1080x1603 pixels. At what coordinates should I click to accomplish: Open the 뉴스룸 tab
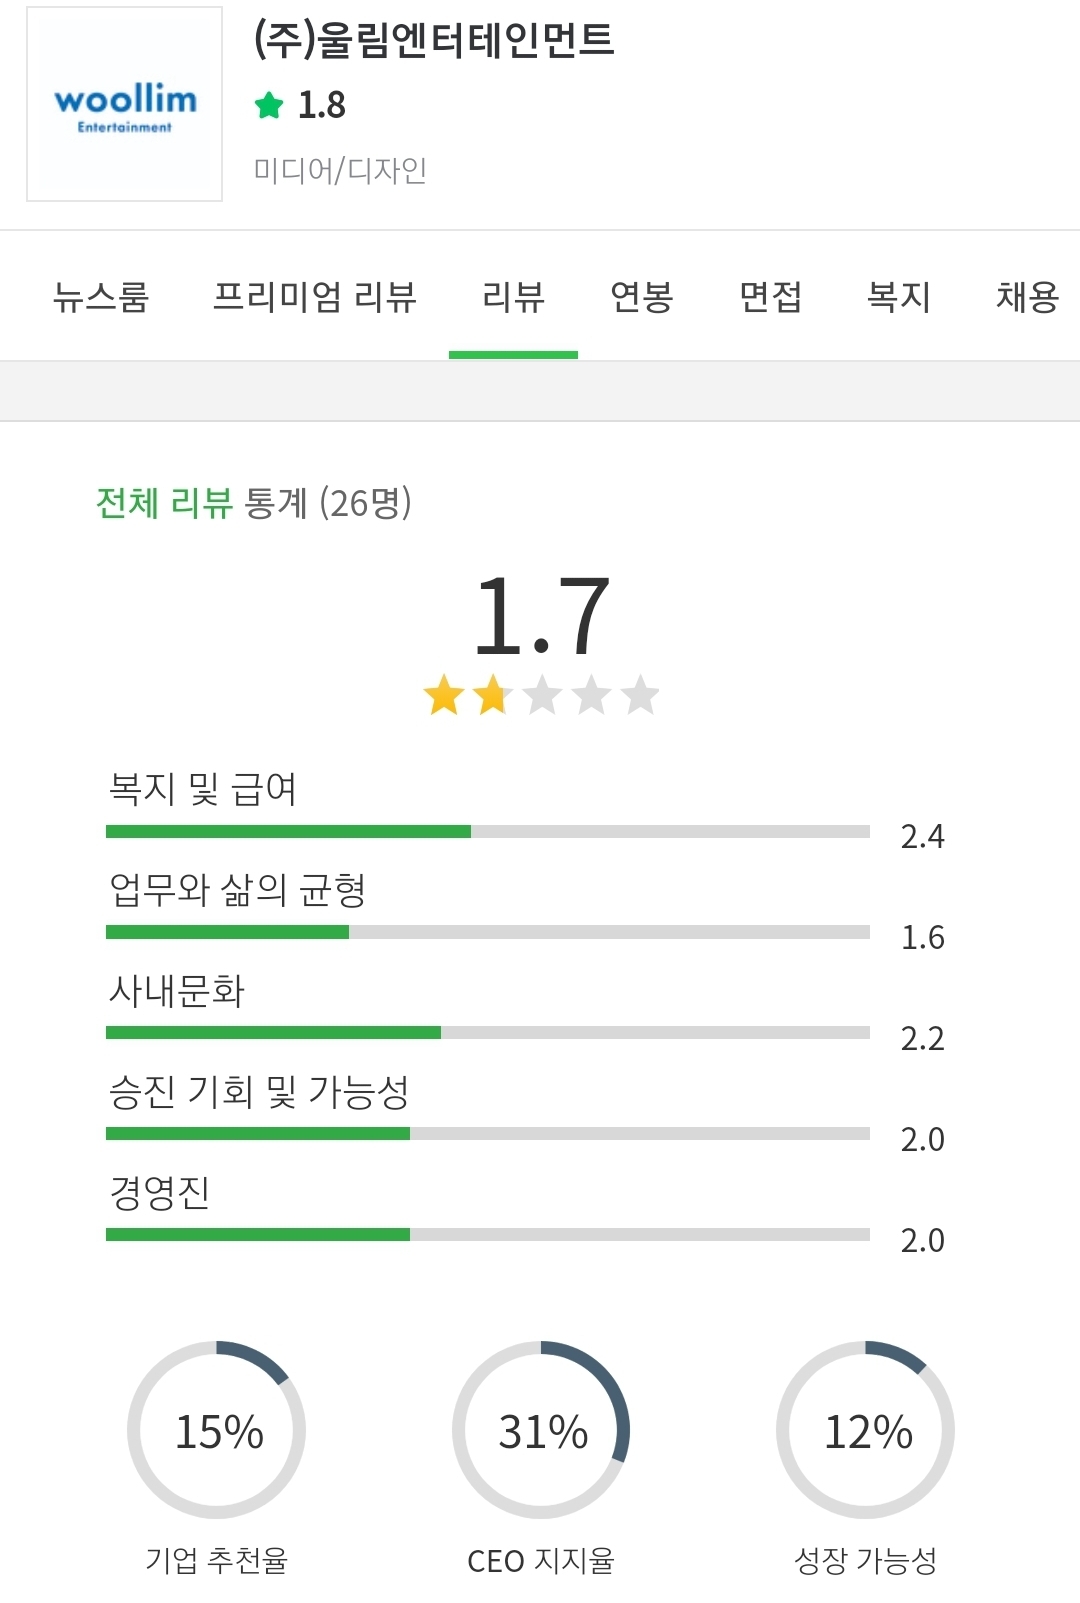point(100,297)
